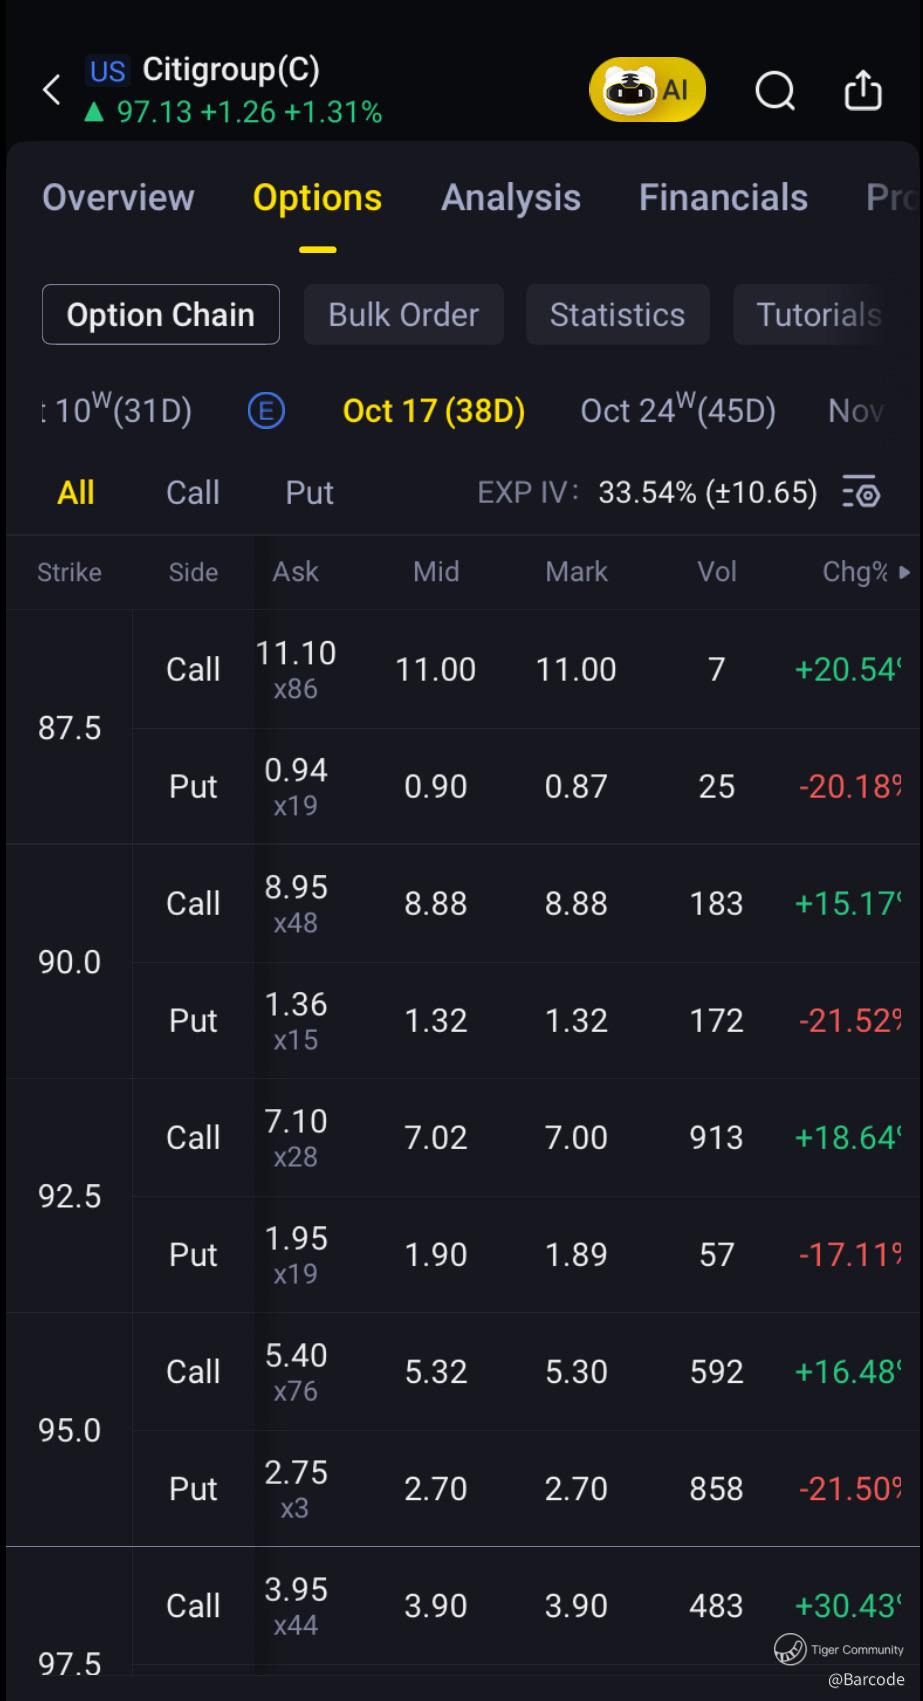
Task: Open the Statistics section
Action: tap(617, 315)
